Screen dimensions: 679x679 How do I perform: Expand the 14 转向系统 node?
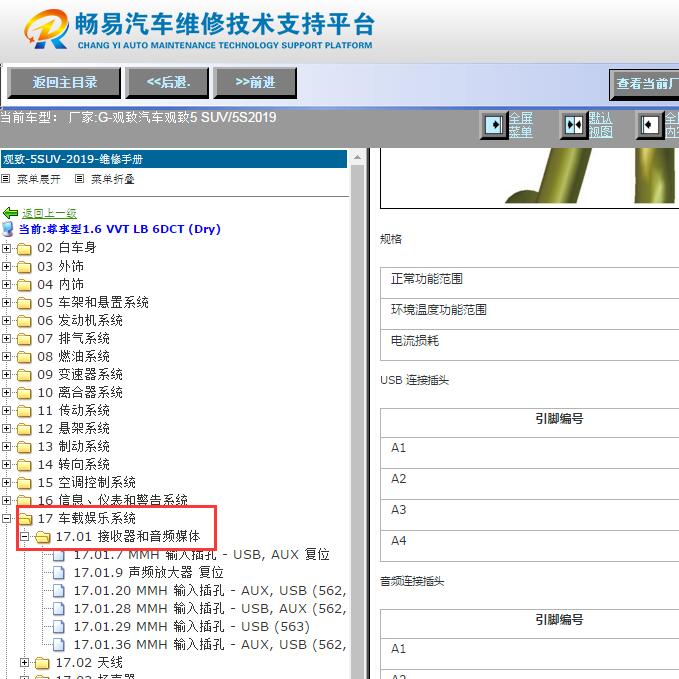(x=6, y=465)
